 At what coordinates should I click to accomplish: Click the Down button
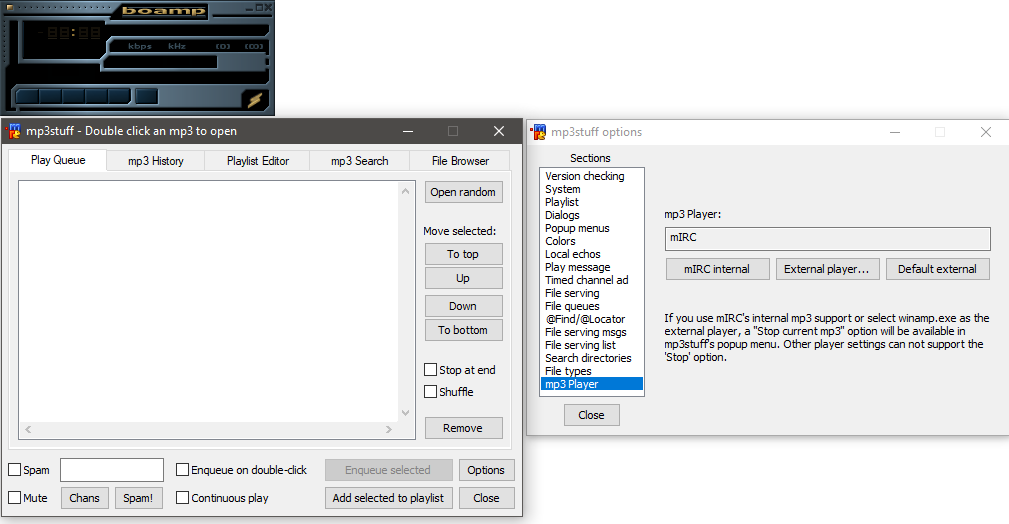pyautogui.click(x=463, y=306)
